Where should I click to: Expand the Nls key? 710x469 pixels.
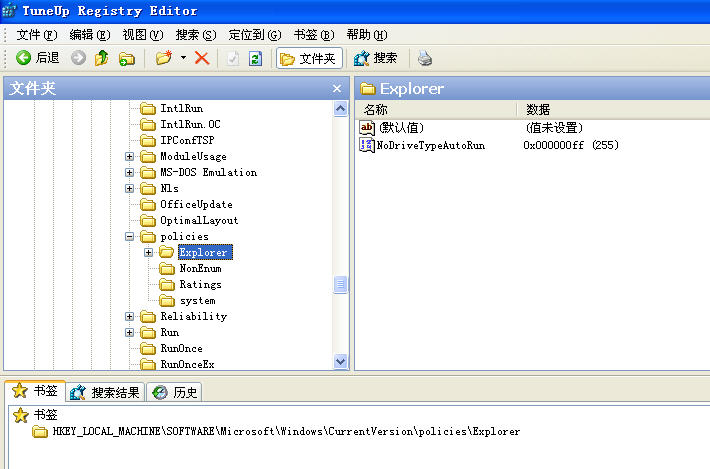130,188
